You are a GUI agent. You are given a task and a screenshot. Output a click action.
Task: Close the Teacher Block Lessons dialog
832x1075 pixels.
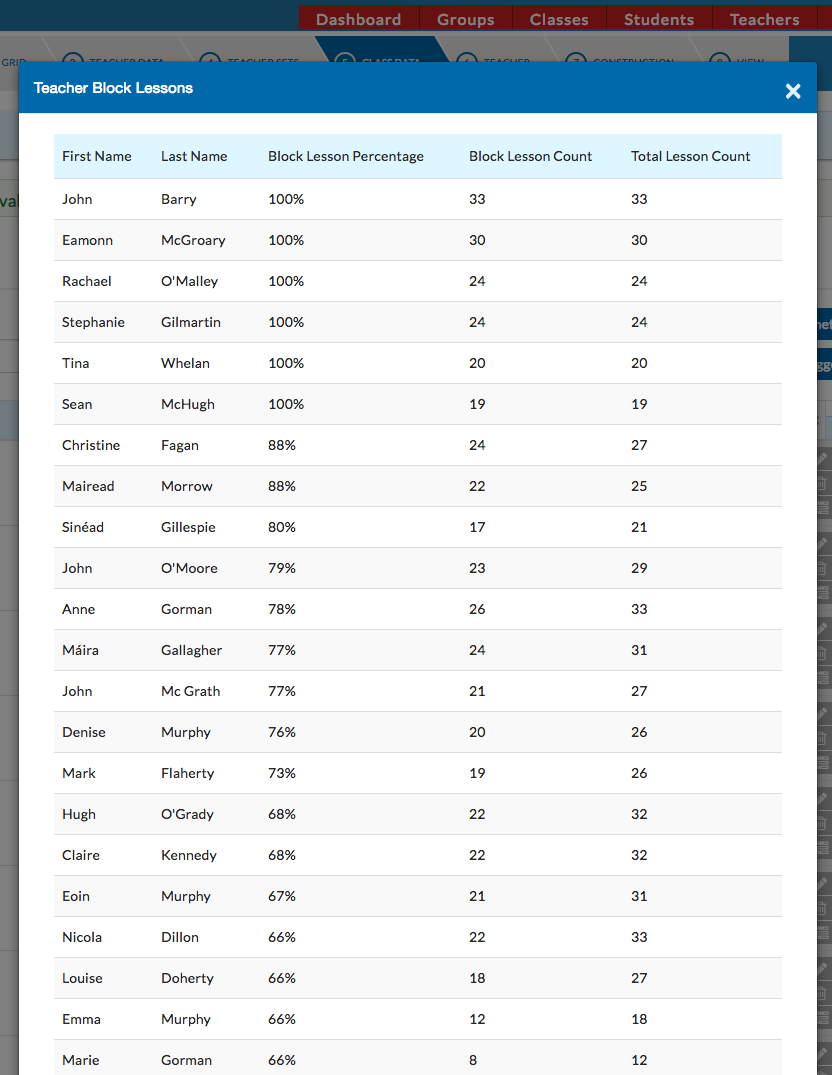[793, 91]
